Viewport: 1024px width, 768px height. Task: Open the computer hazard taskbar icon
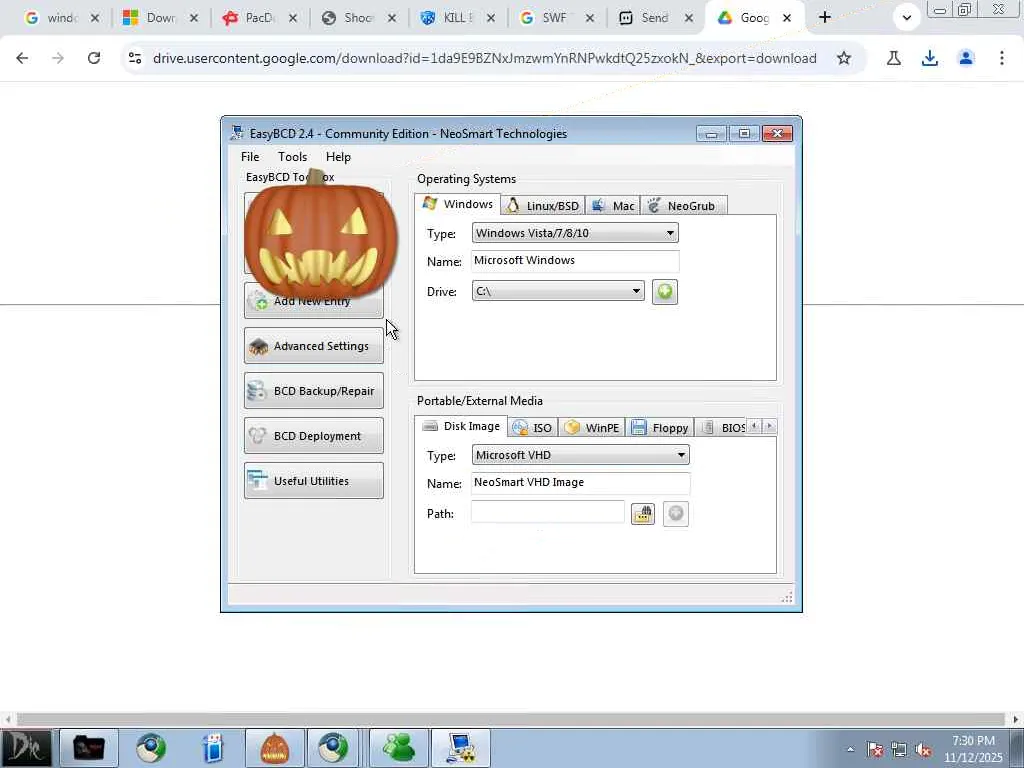(461, 748)
